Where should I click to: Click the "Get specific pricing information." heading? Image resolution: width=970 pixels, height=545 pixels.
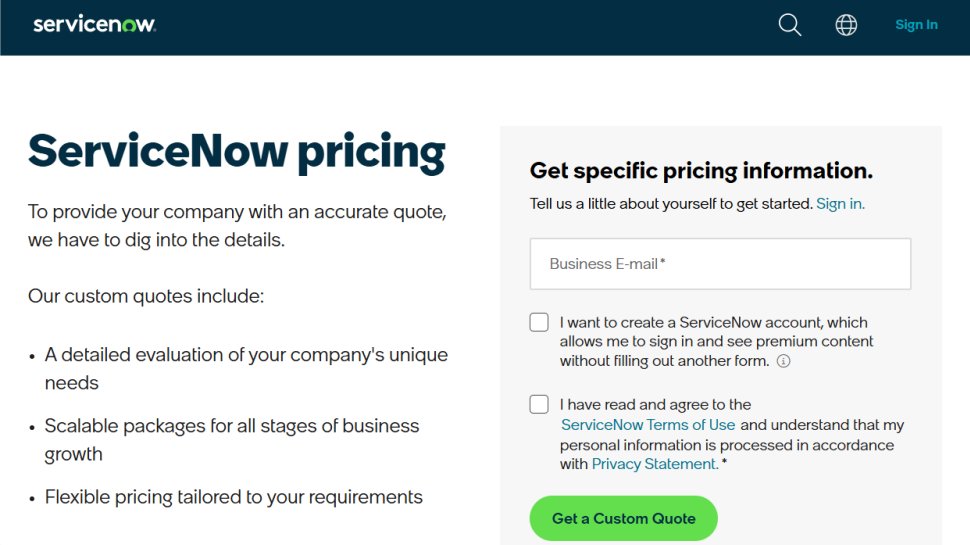click(x=701, y=171)
